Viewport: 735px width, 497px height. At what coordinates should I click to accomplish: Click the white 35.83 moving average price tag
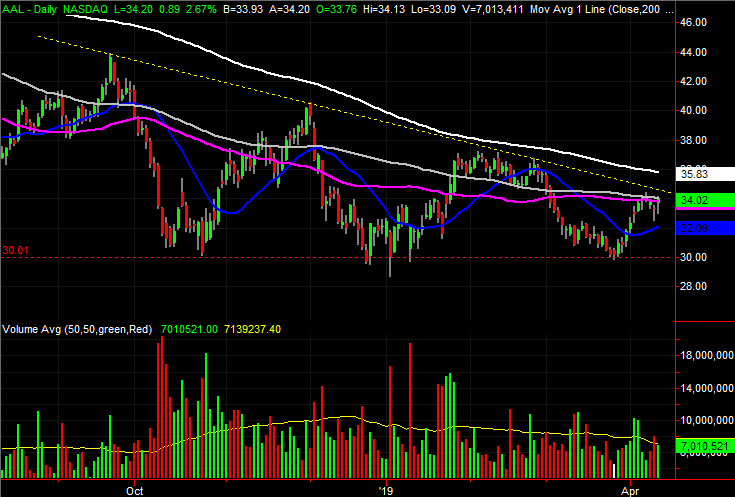(x=705, y=174)
